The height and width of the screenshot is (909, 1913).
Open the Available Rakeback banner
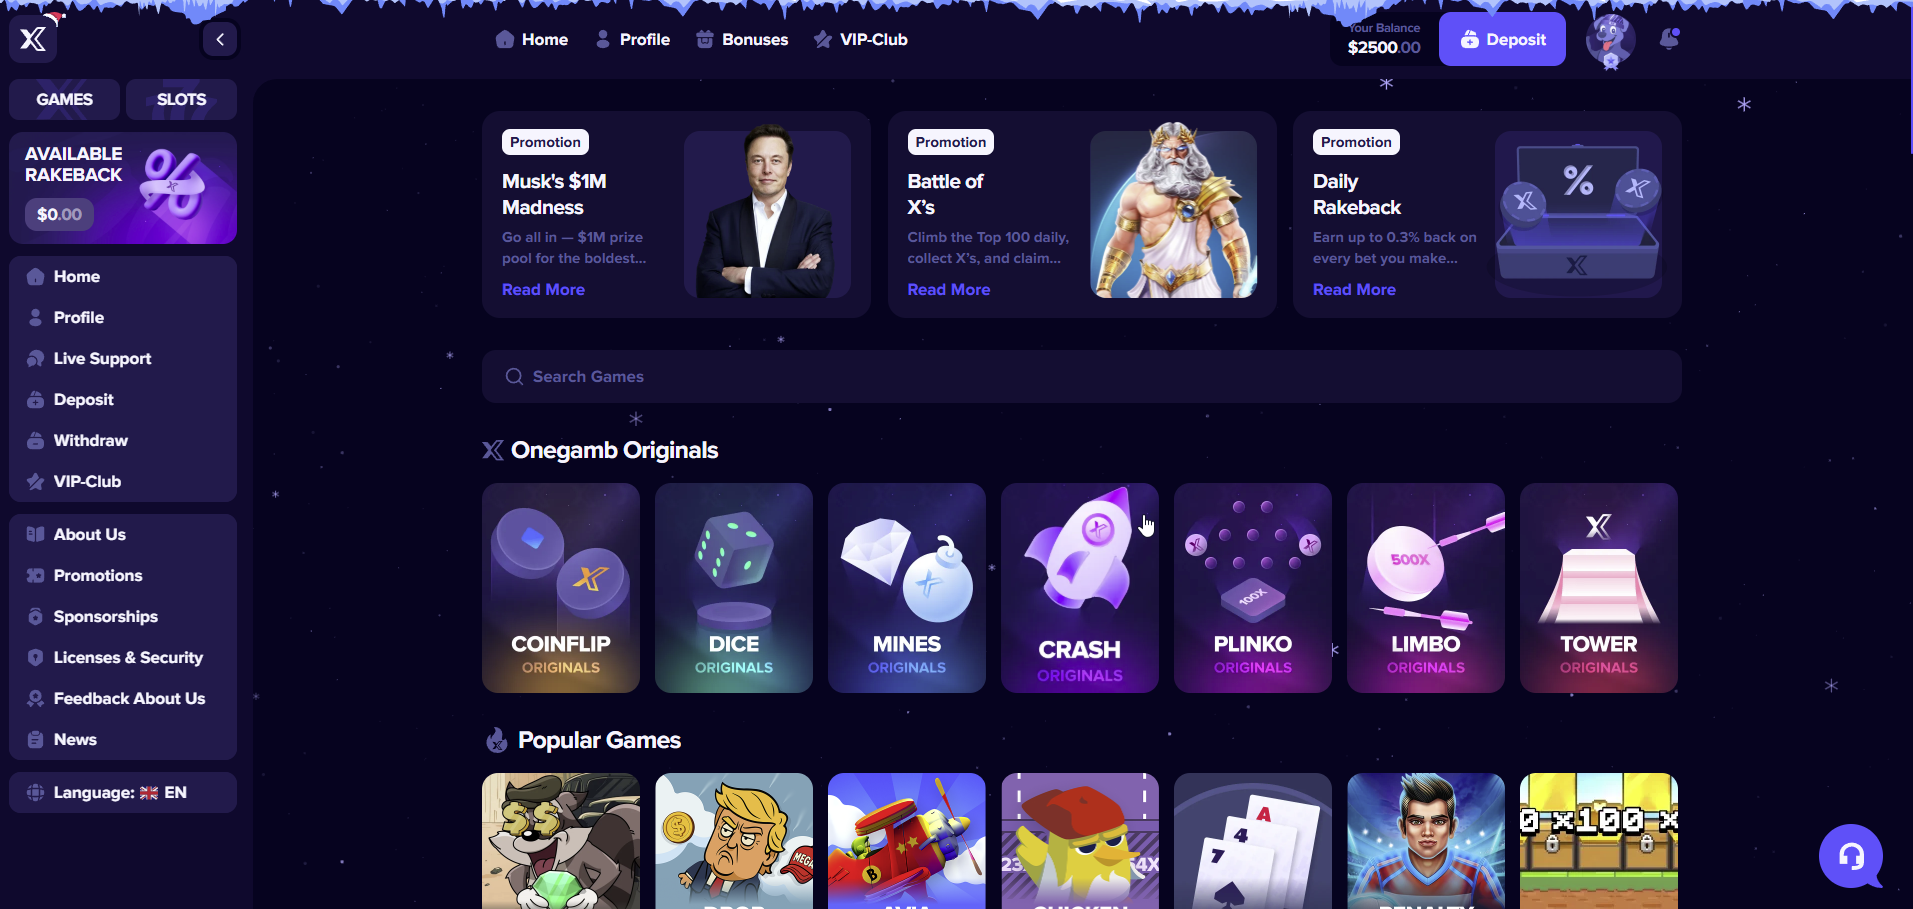coord(123,188)
